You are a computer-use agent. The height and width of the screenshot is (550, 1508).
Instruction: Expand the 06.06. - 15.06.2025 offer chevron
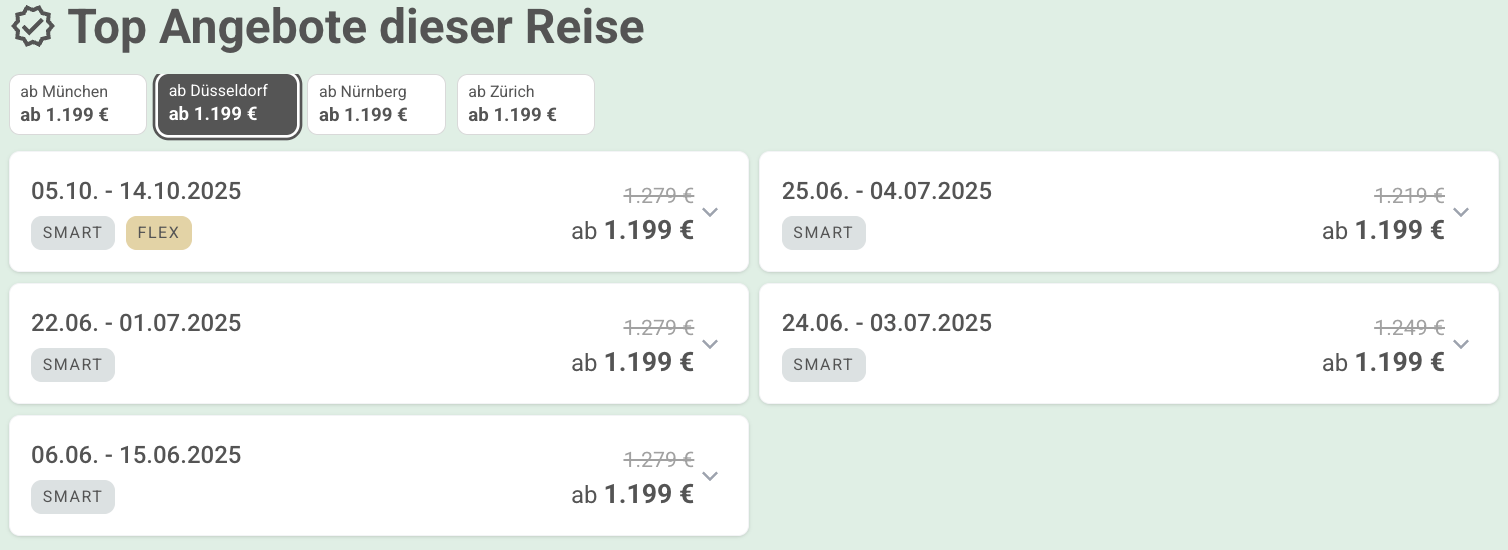click(x=710, y=476)
